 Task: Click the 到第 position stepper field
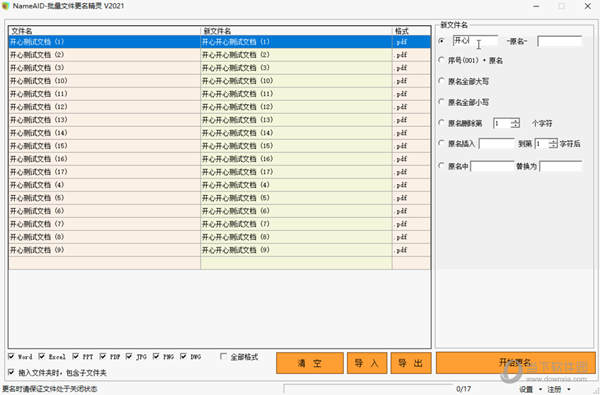point(546,144)
